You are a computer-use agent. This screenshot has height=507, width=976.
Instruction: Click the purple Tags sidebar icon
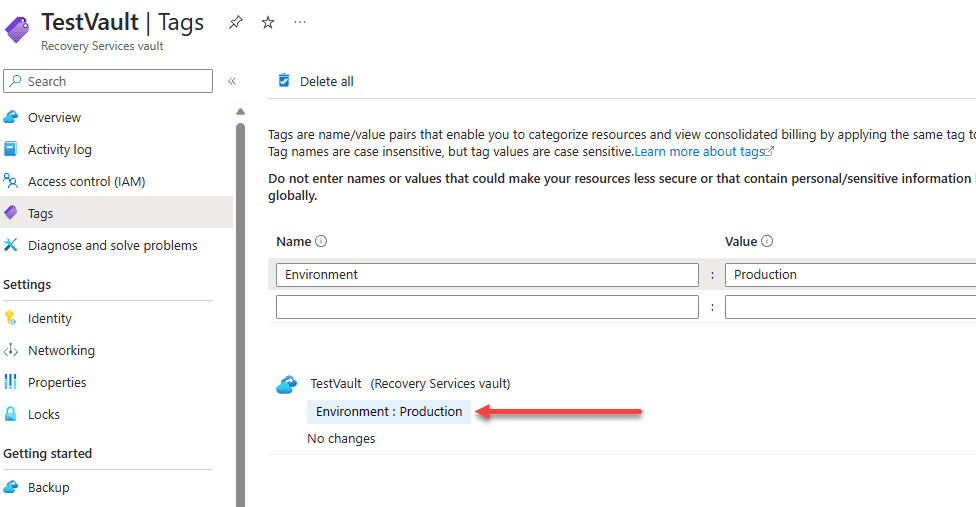click(11, 213)
